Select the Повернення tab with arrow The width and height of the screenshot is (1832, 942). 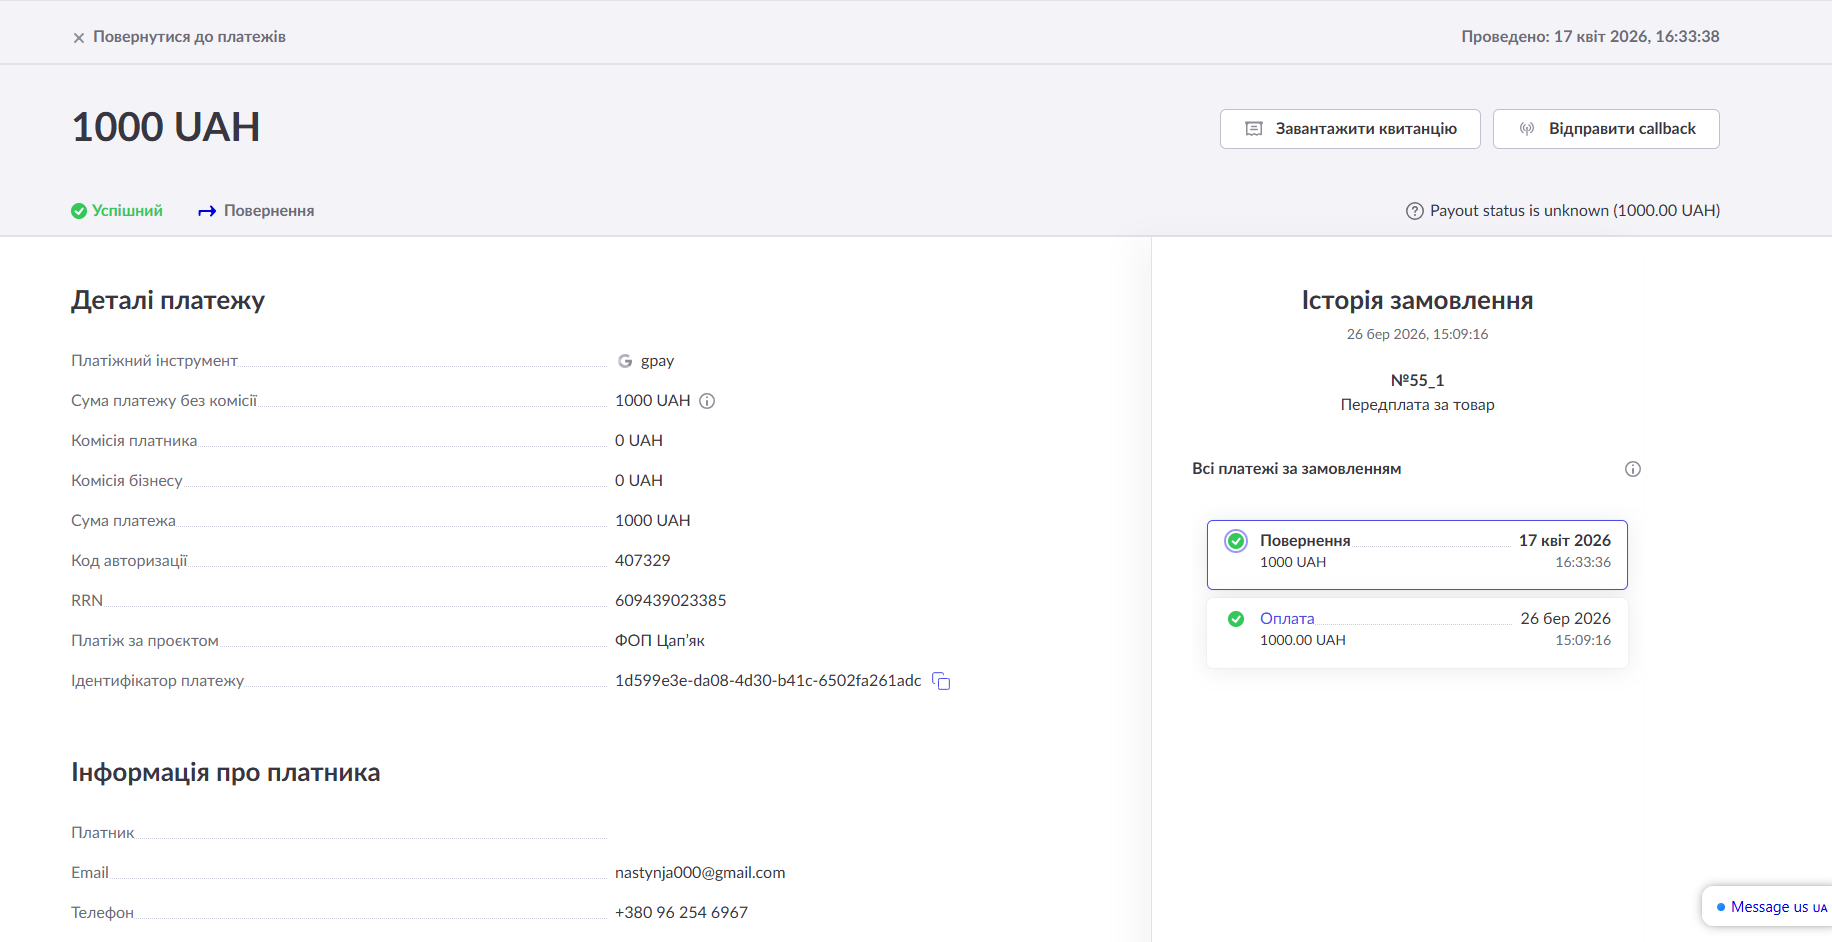[257, 211]
